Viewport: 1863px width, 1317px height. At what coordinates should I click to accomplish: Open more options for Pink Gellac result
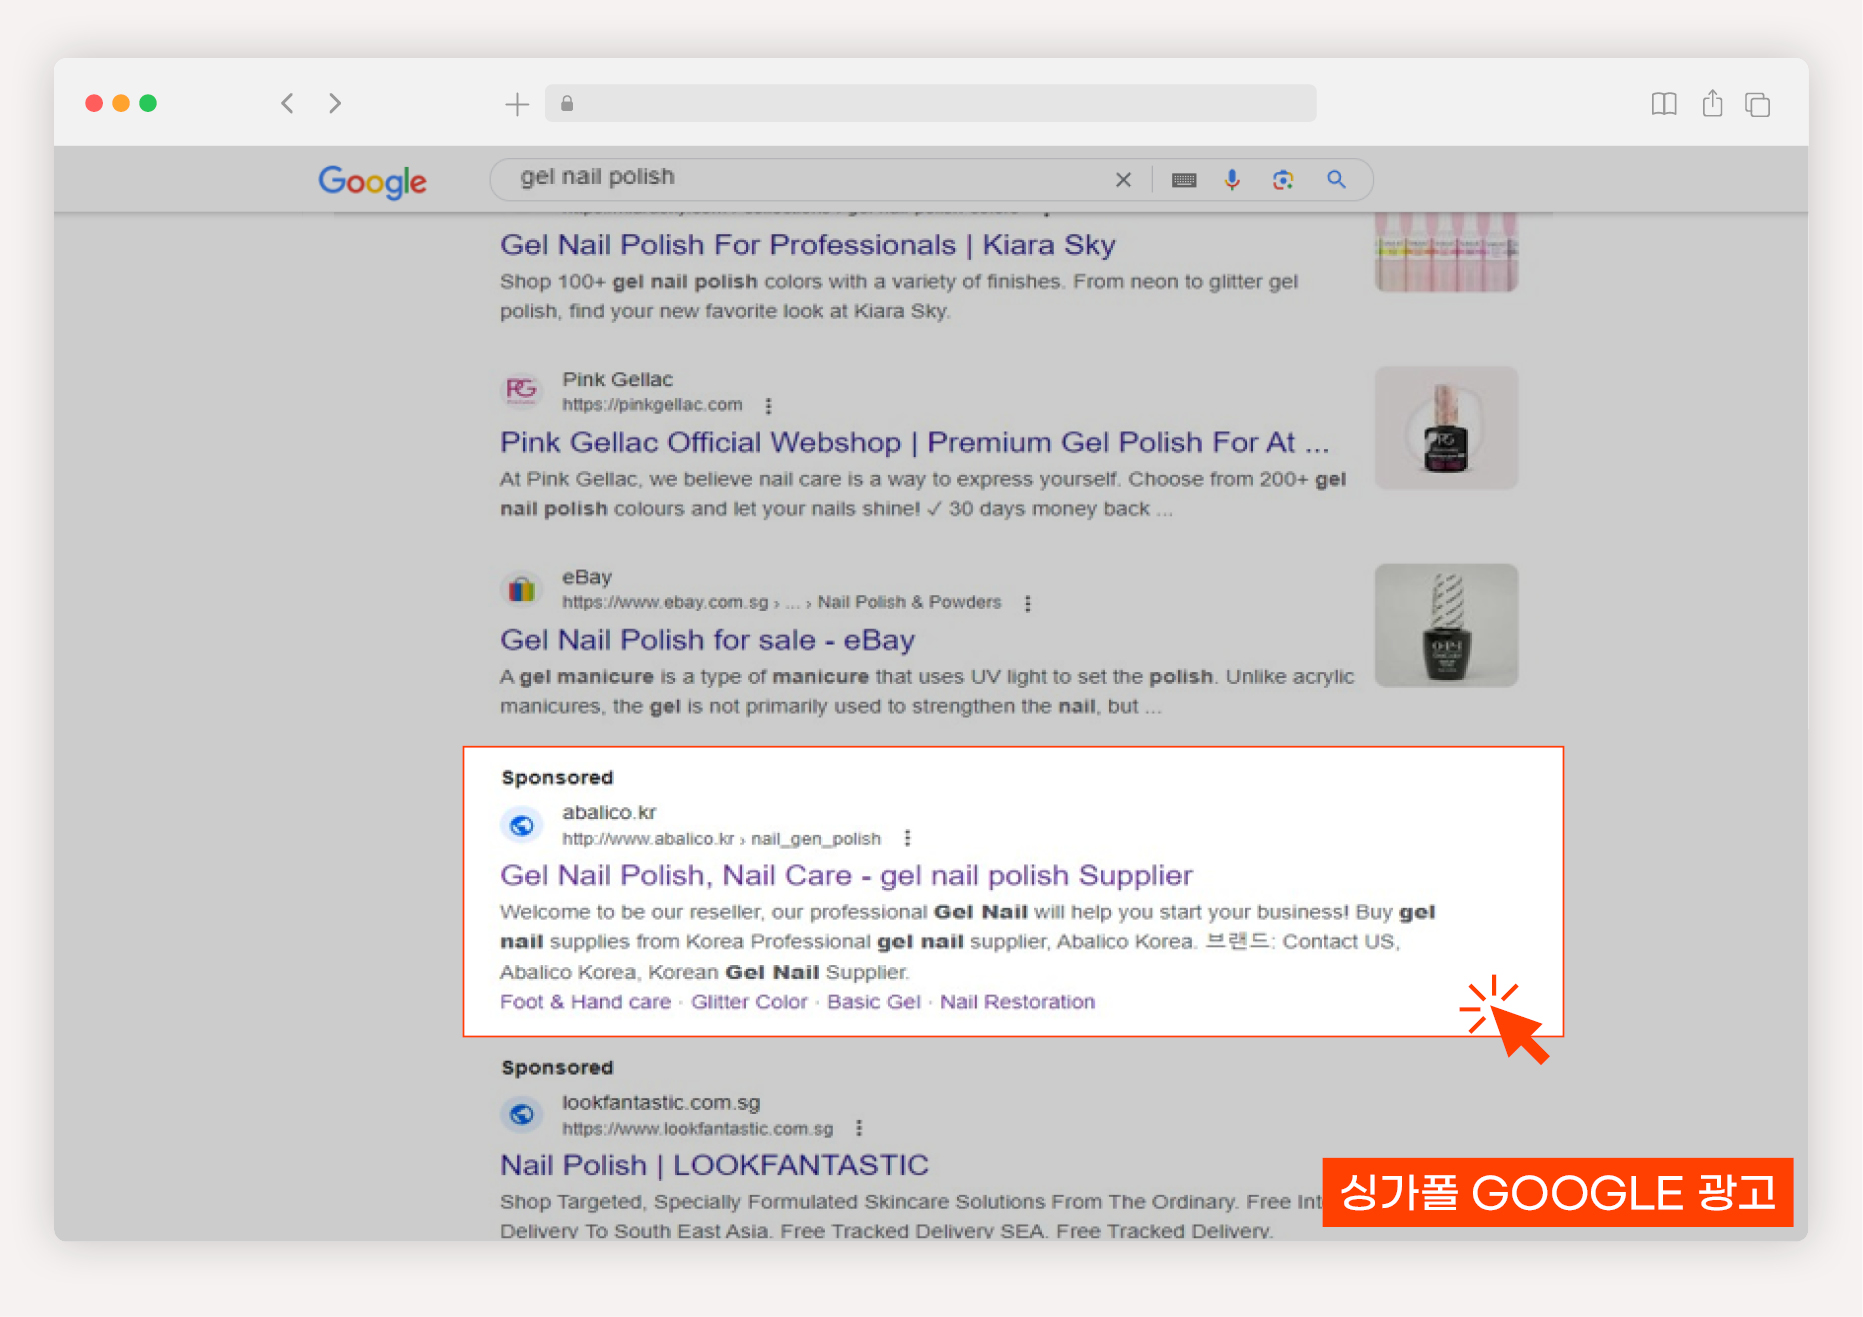[768, 405]
